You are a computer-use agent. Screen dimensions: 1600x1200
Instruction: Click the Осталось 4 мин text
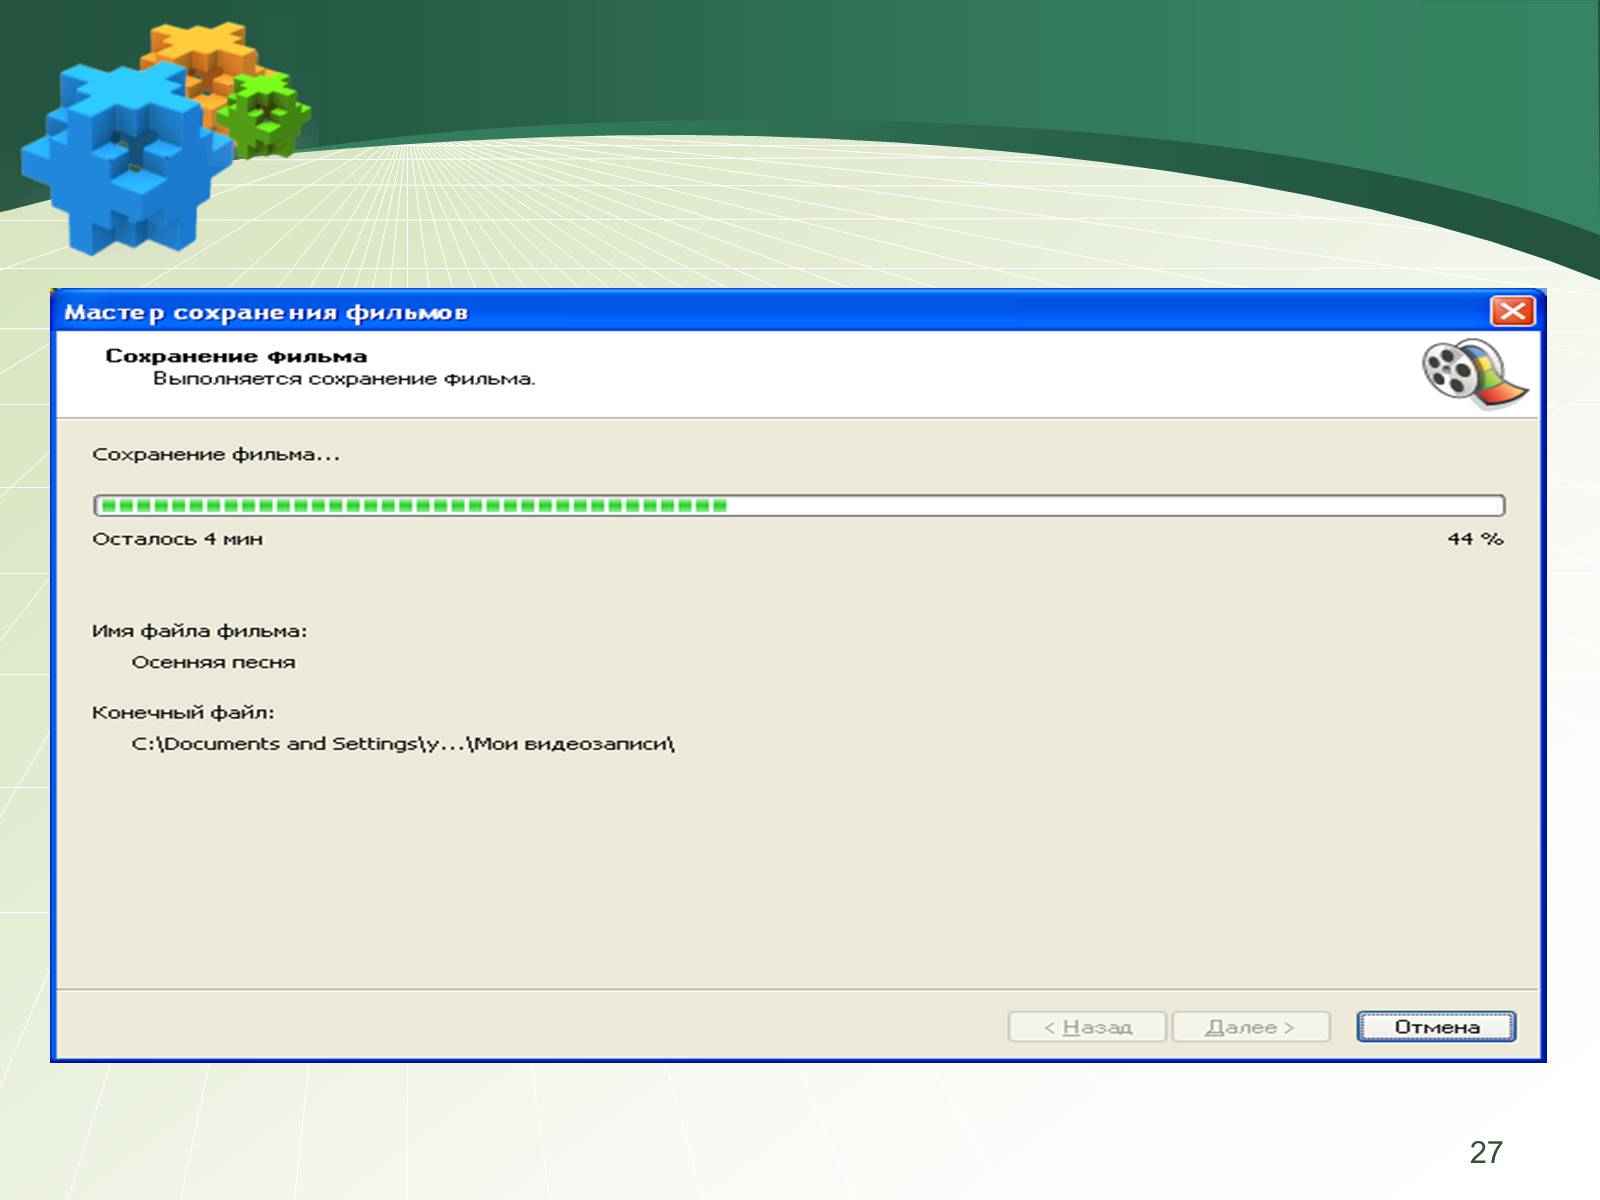tap(177, 539)
